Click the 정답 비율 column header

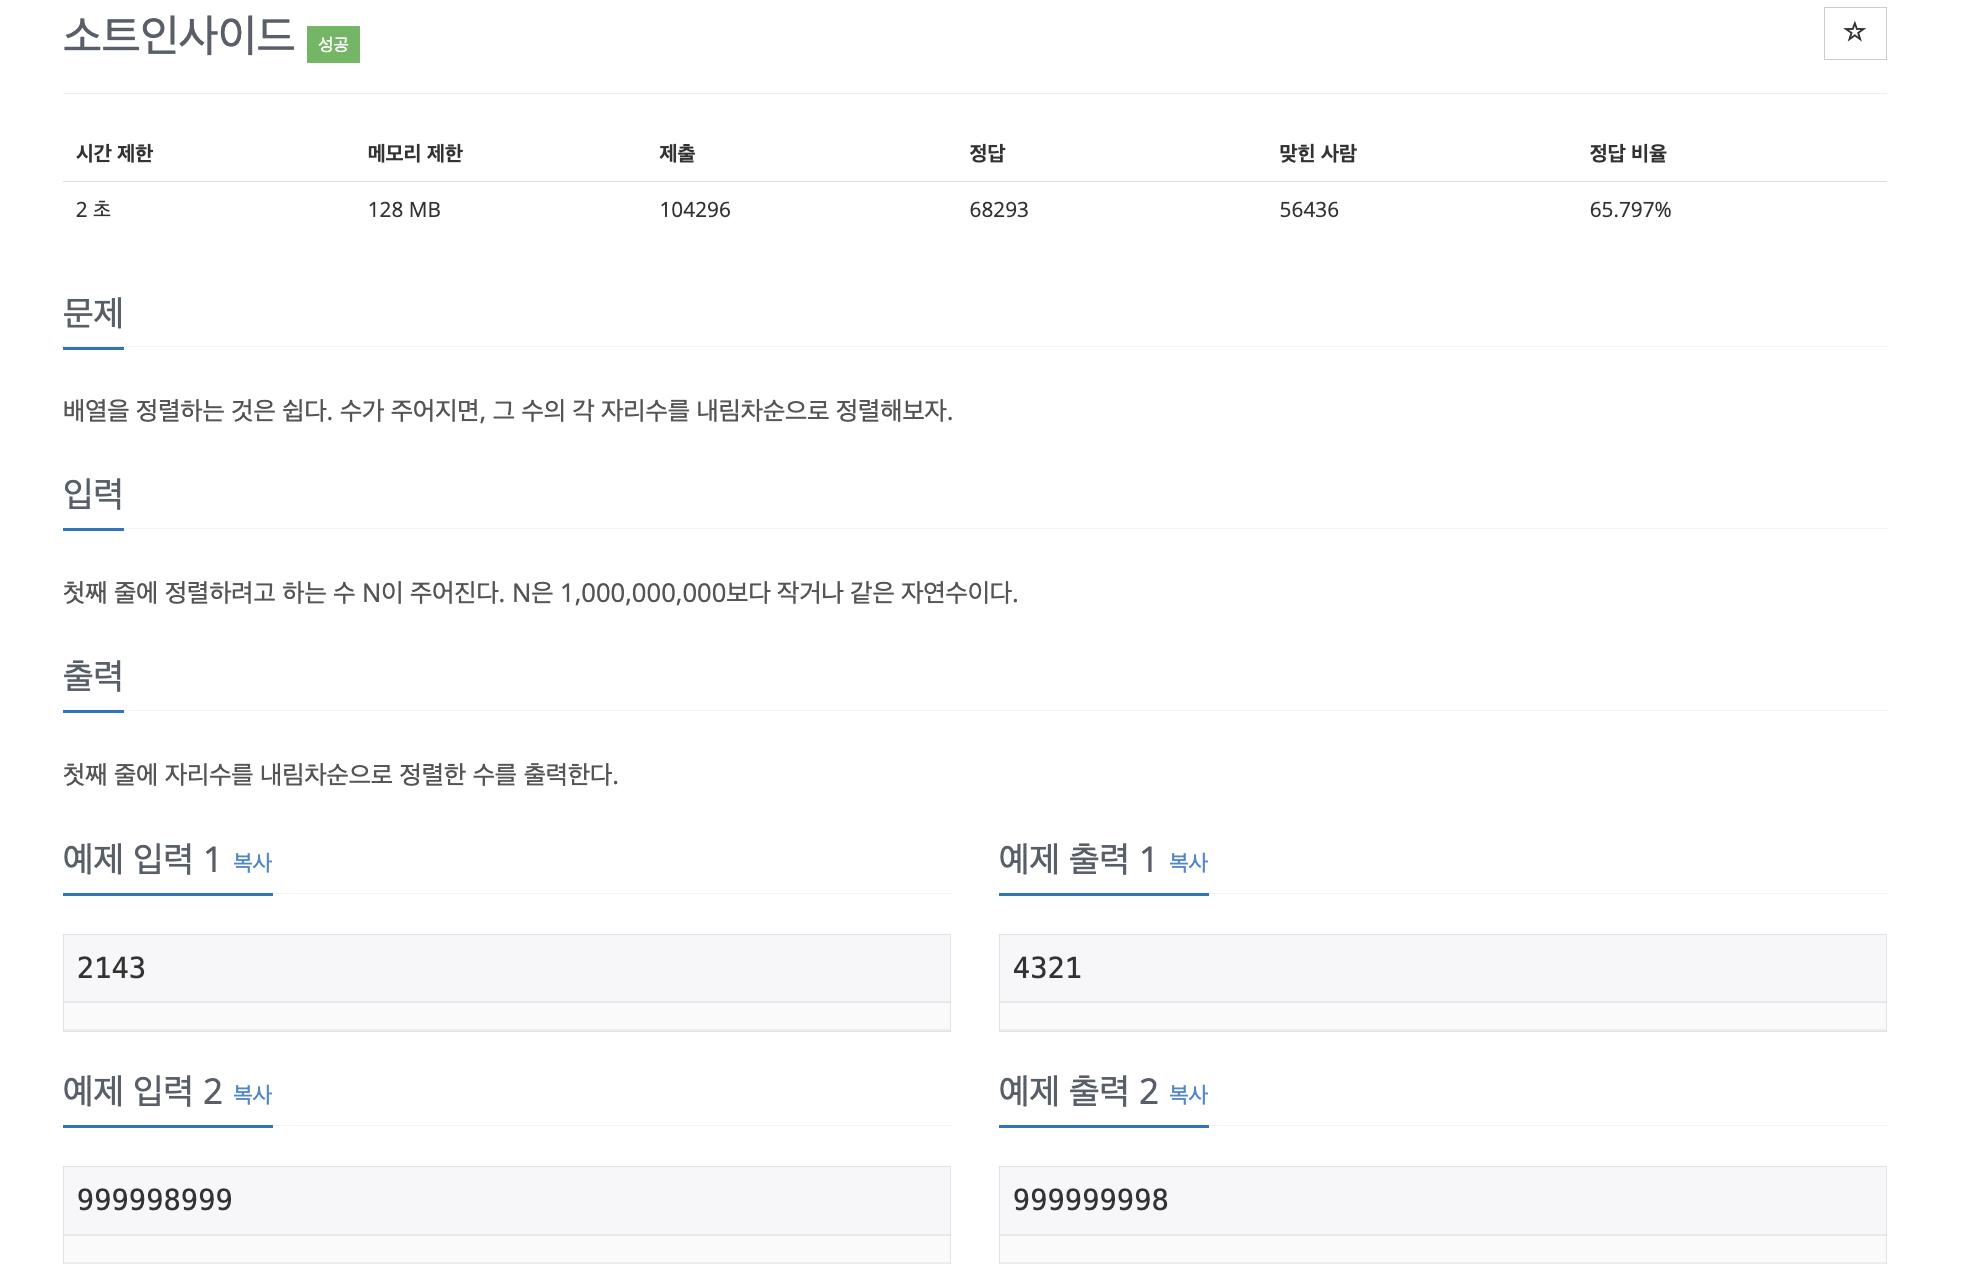click(1627, 153)
